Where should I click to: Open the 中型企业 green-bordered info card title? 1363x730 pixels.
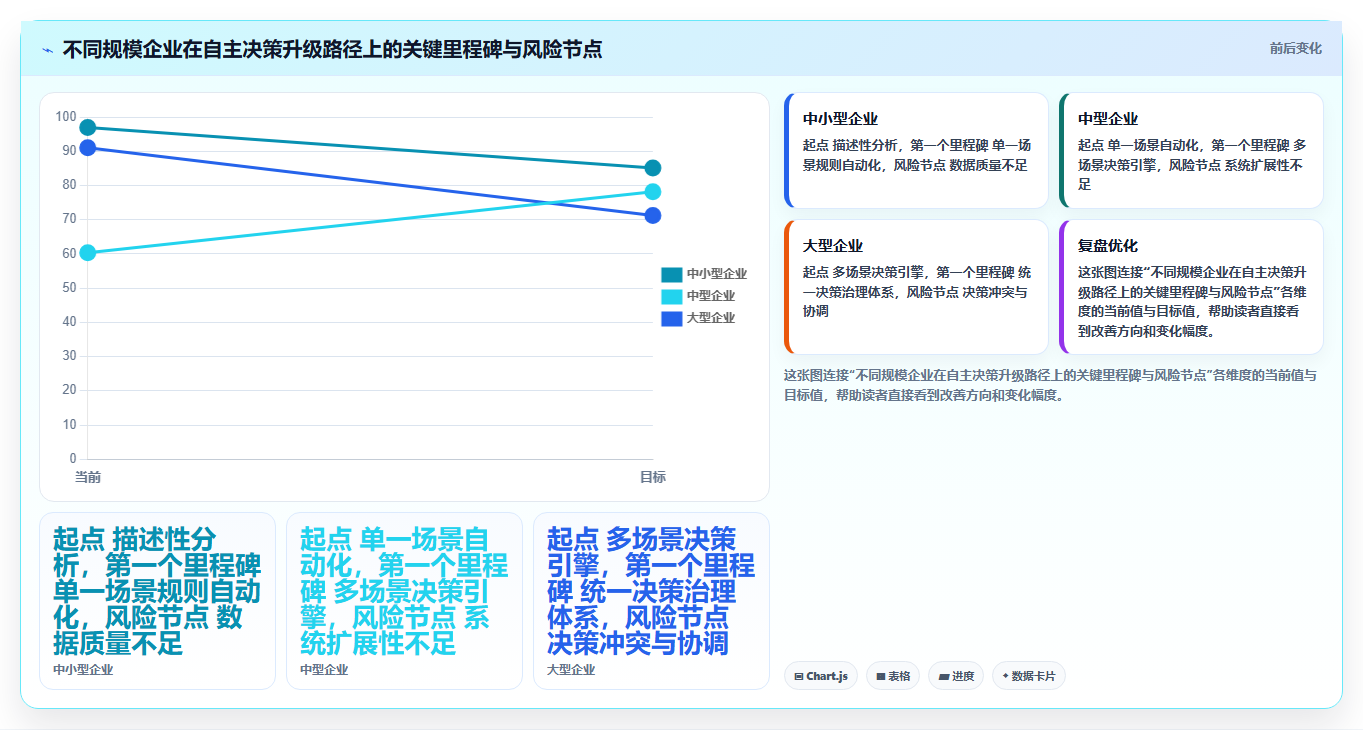1108,119
